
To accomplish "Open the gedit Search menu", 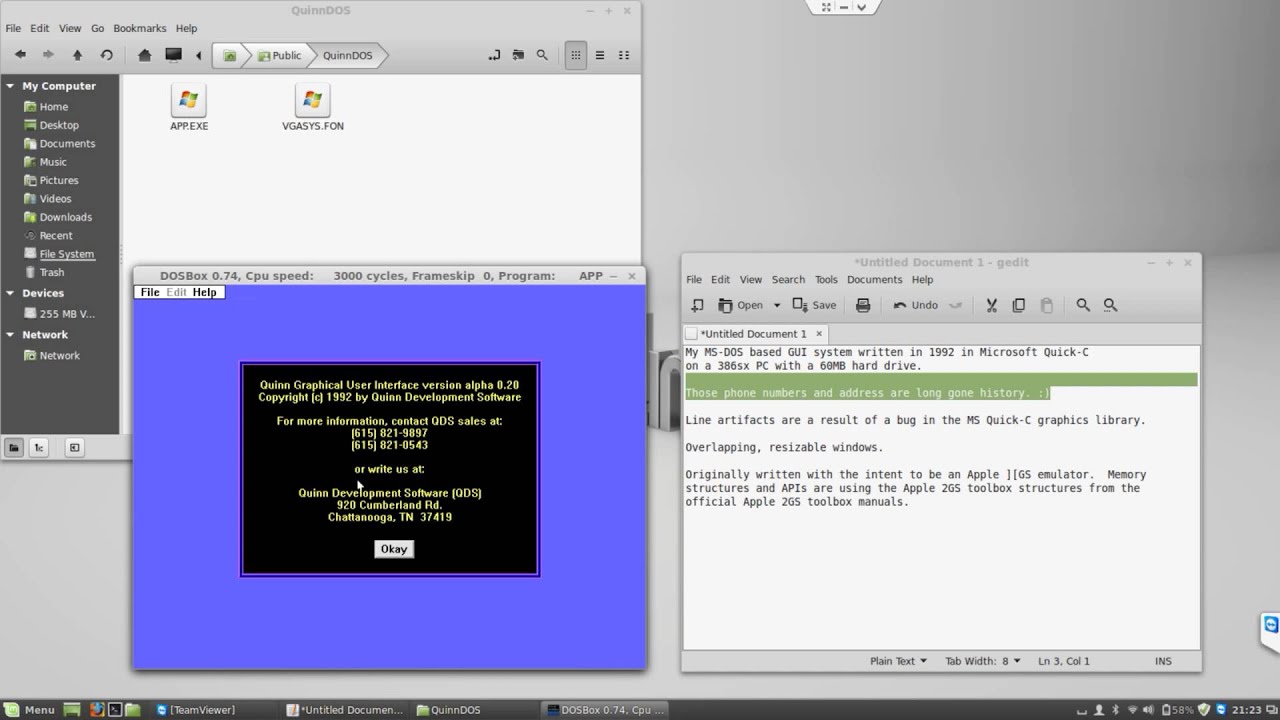I will (x=788, y=280).
